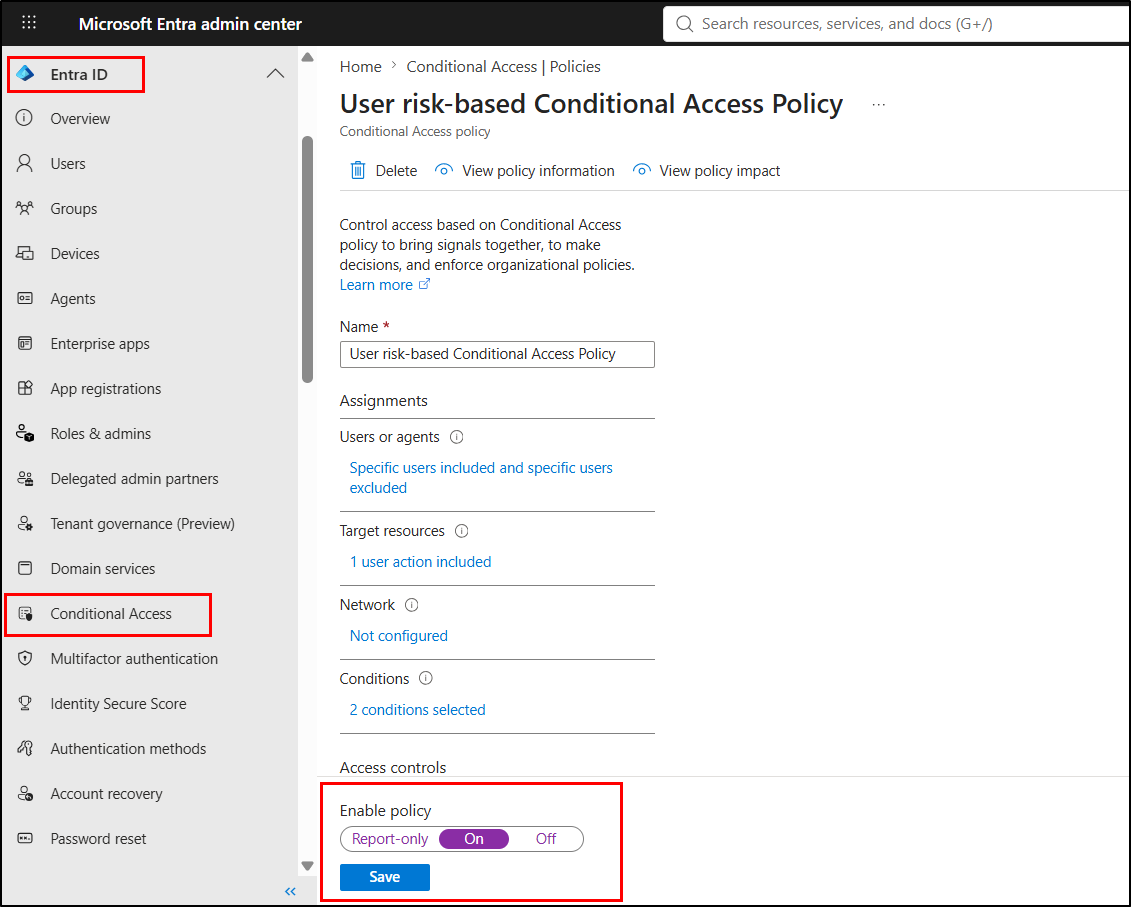Open Specific users included and excluded link
1131x907 pixels.
click(x=481, y=478)
